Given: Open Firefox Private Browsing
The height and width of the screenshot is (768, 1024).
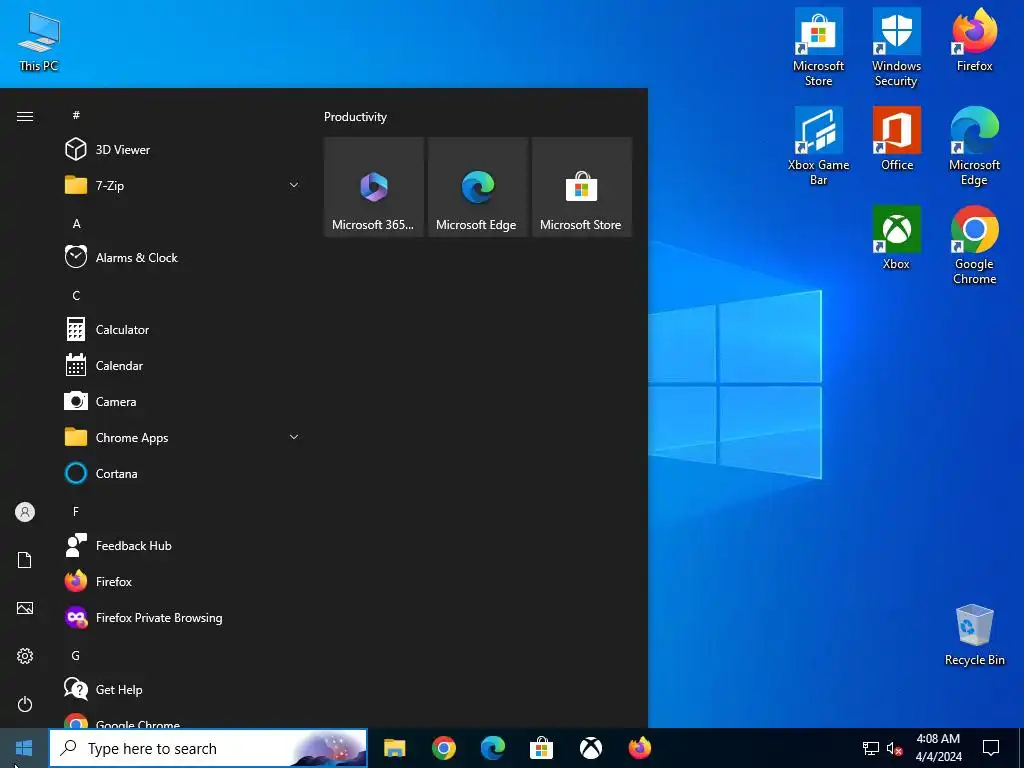Looking at the screenshot, I should (183, 617).
